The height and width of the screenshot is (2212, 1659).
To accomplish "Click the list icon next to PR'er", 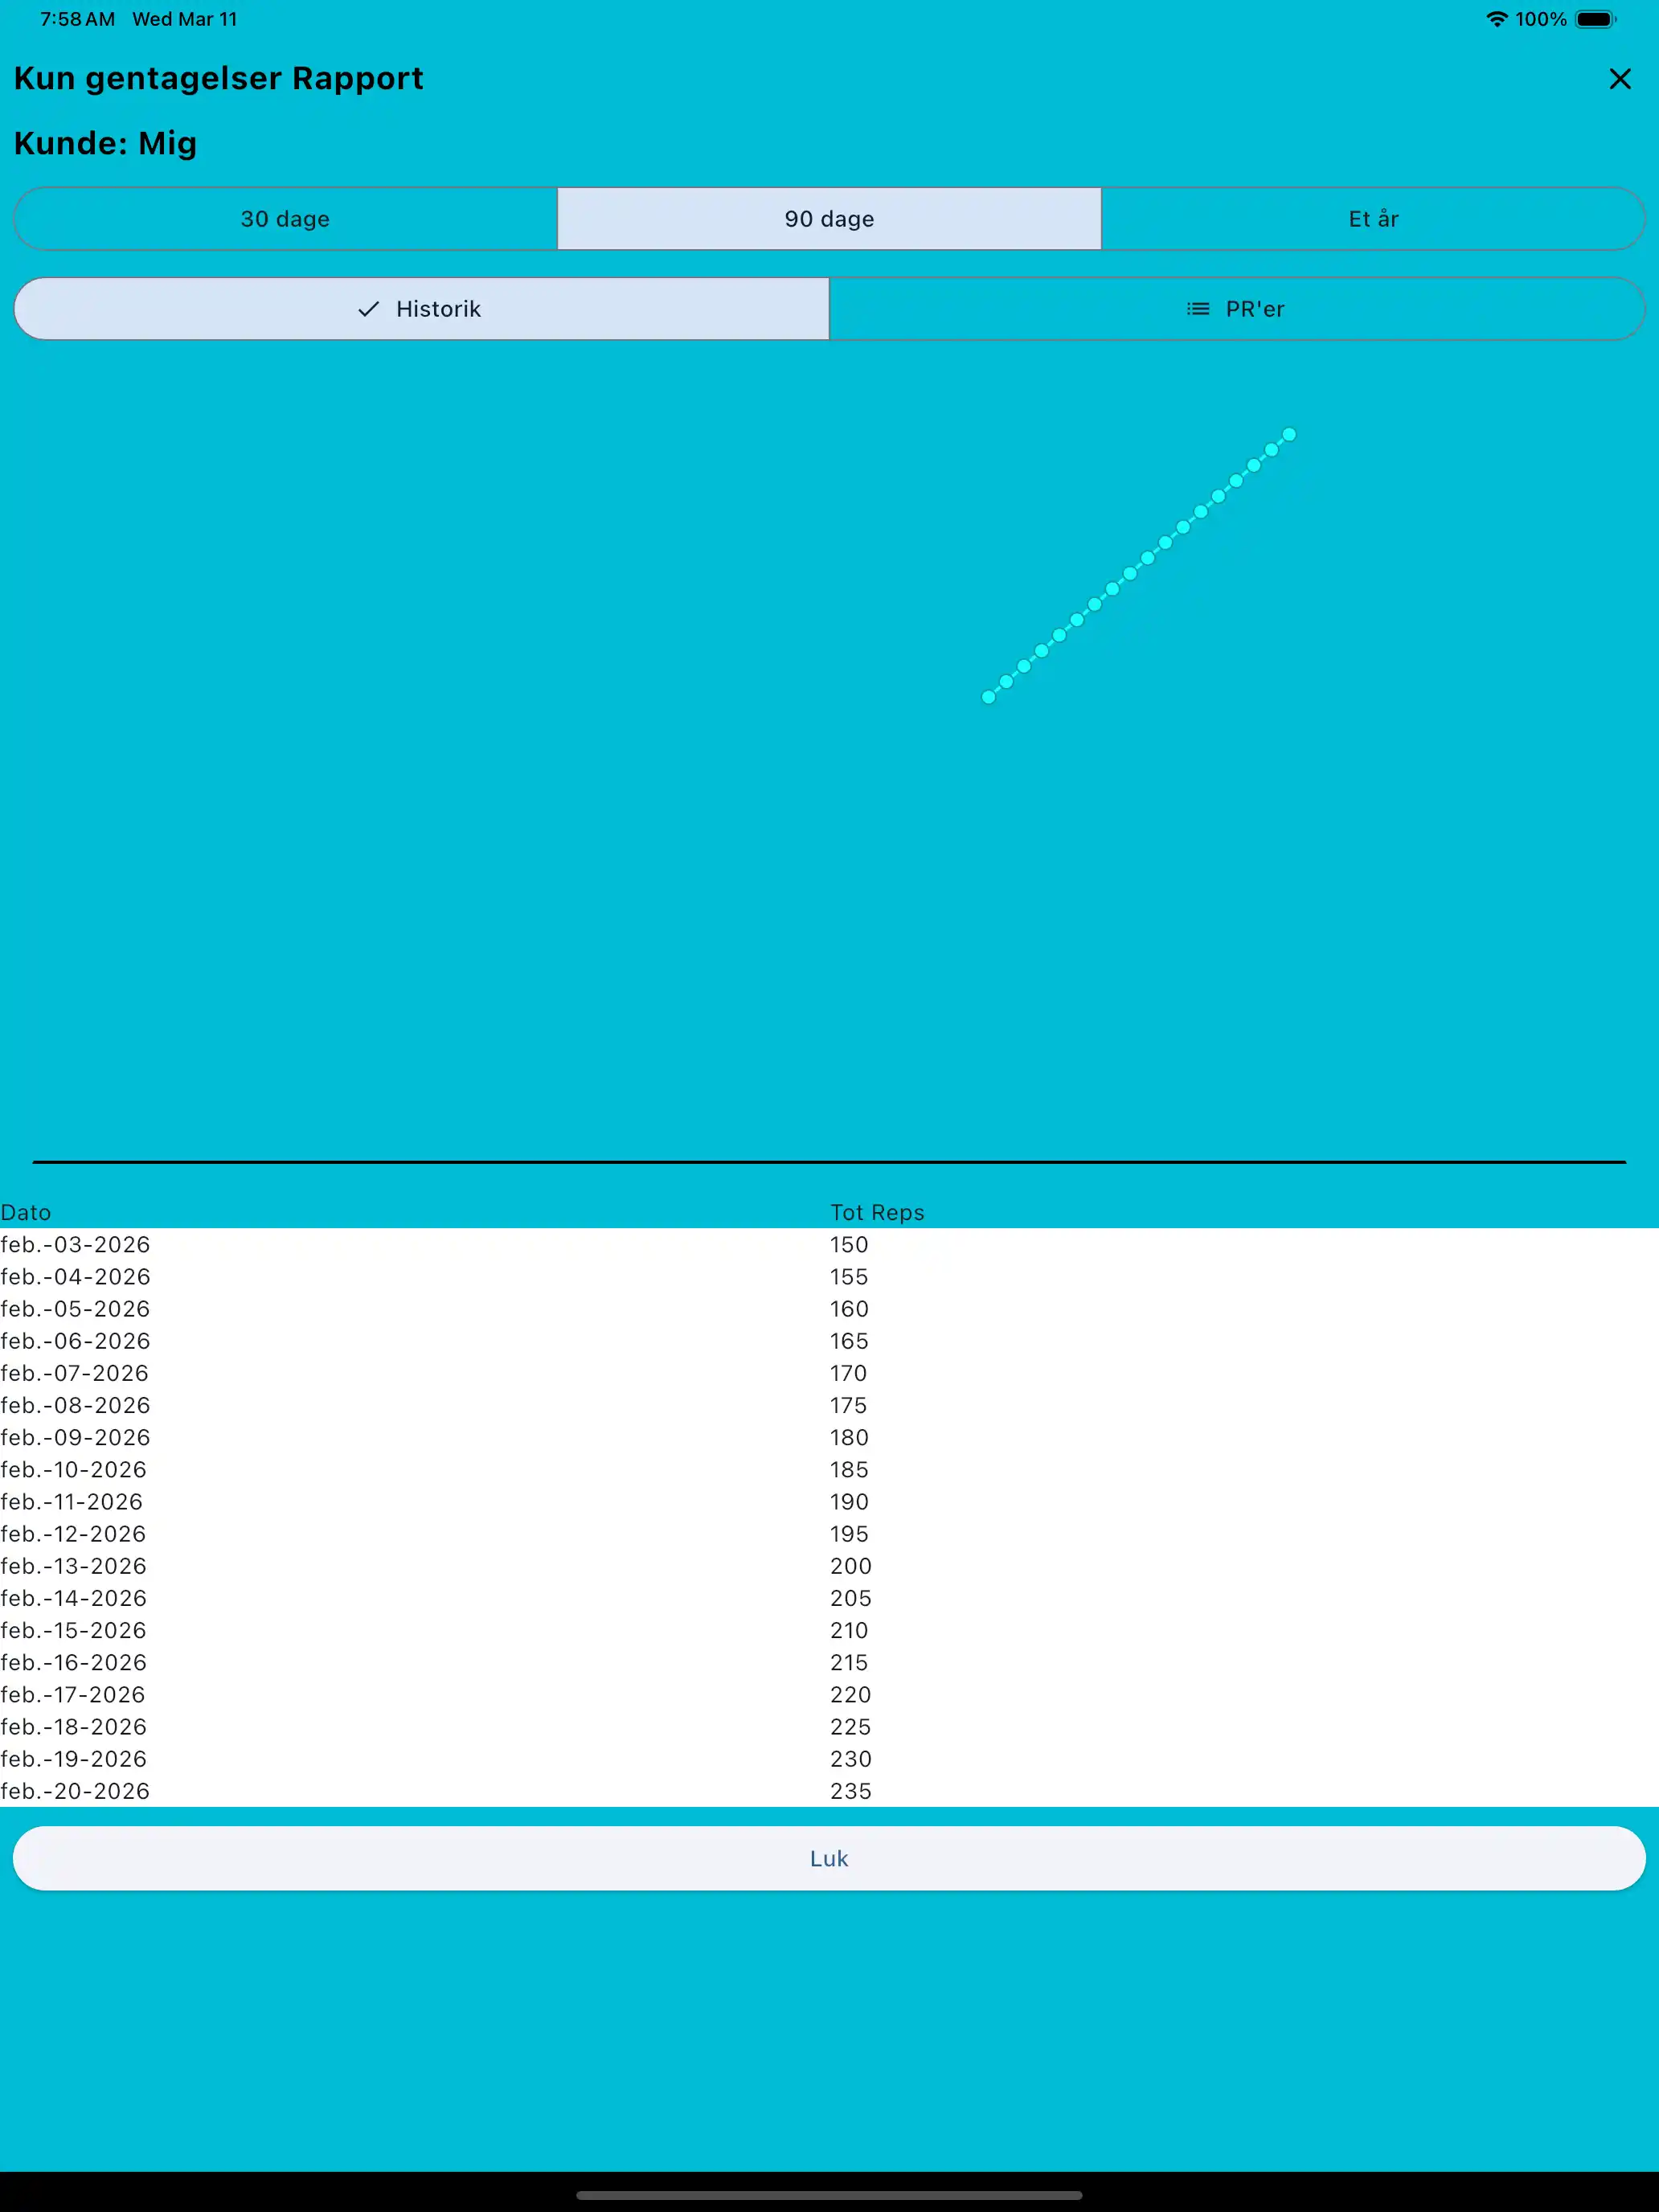I will 1196,309.
